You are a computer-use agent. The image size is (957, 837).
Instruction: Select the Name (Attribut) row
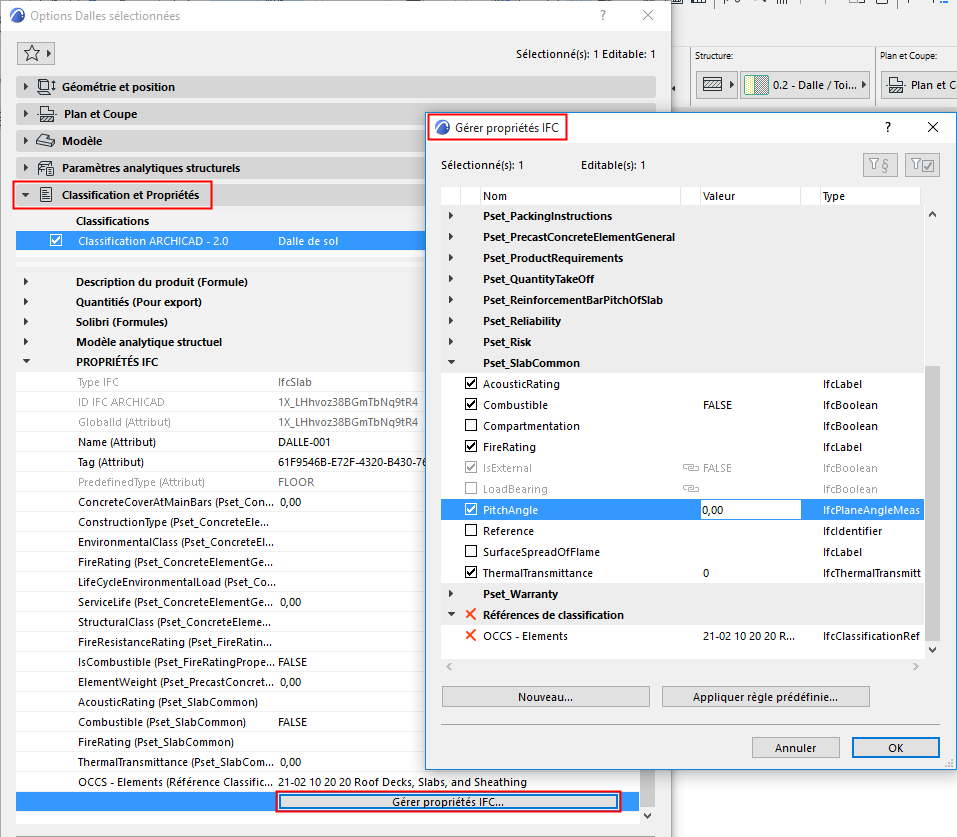[x=221, y=442]
